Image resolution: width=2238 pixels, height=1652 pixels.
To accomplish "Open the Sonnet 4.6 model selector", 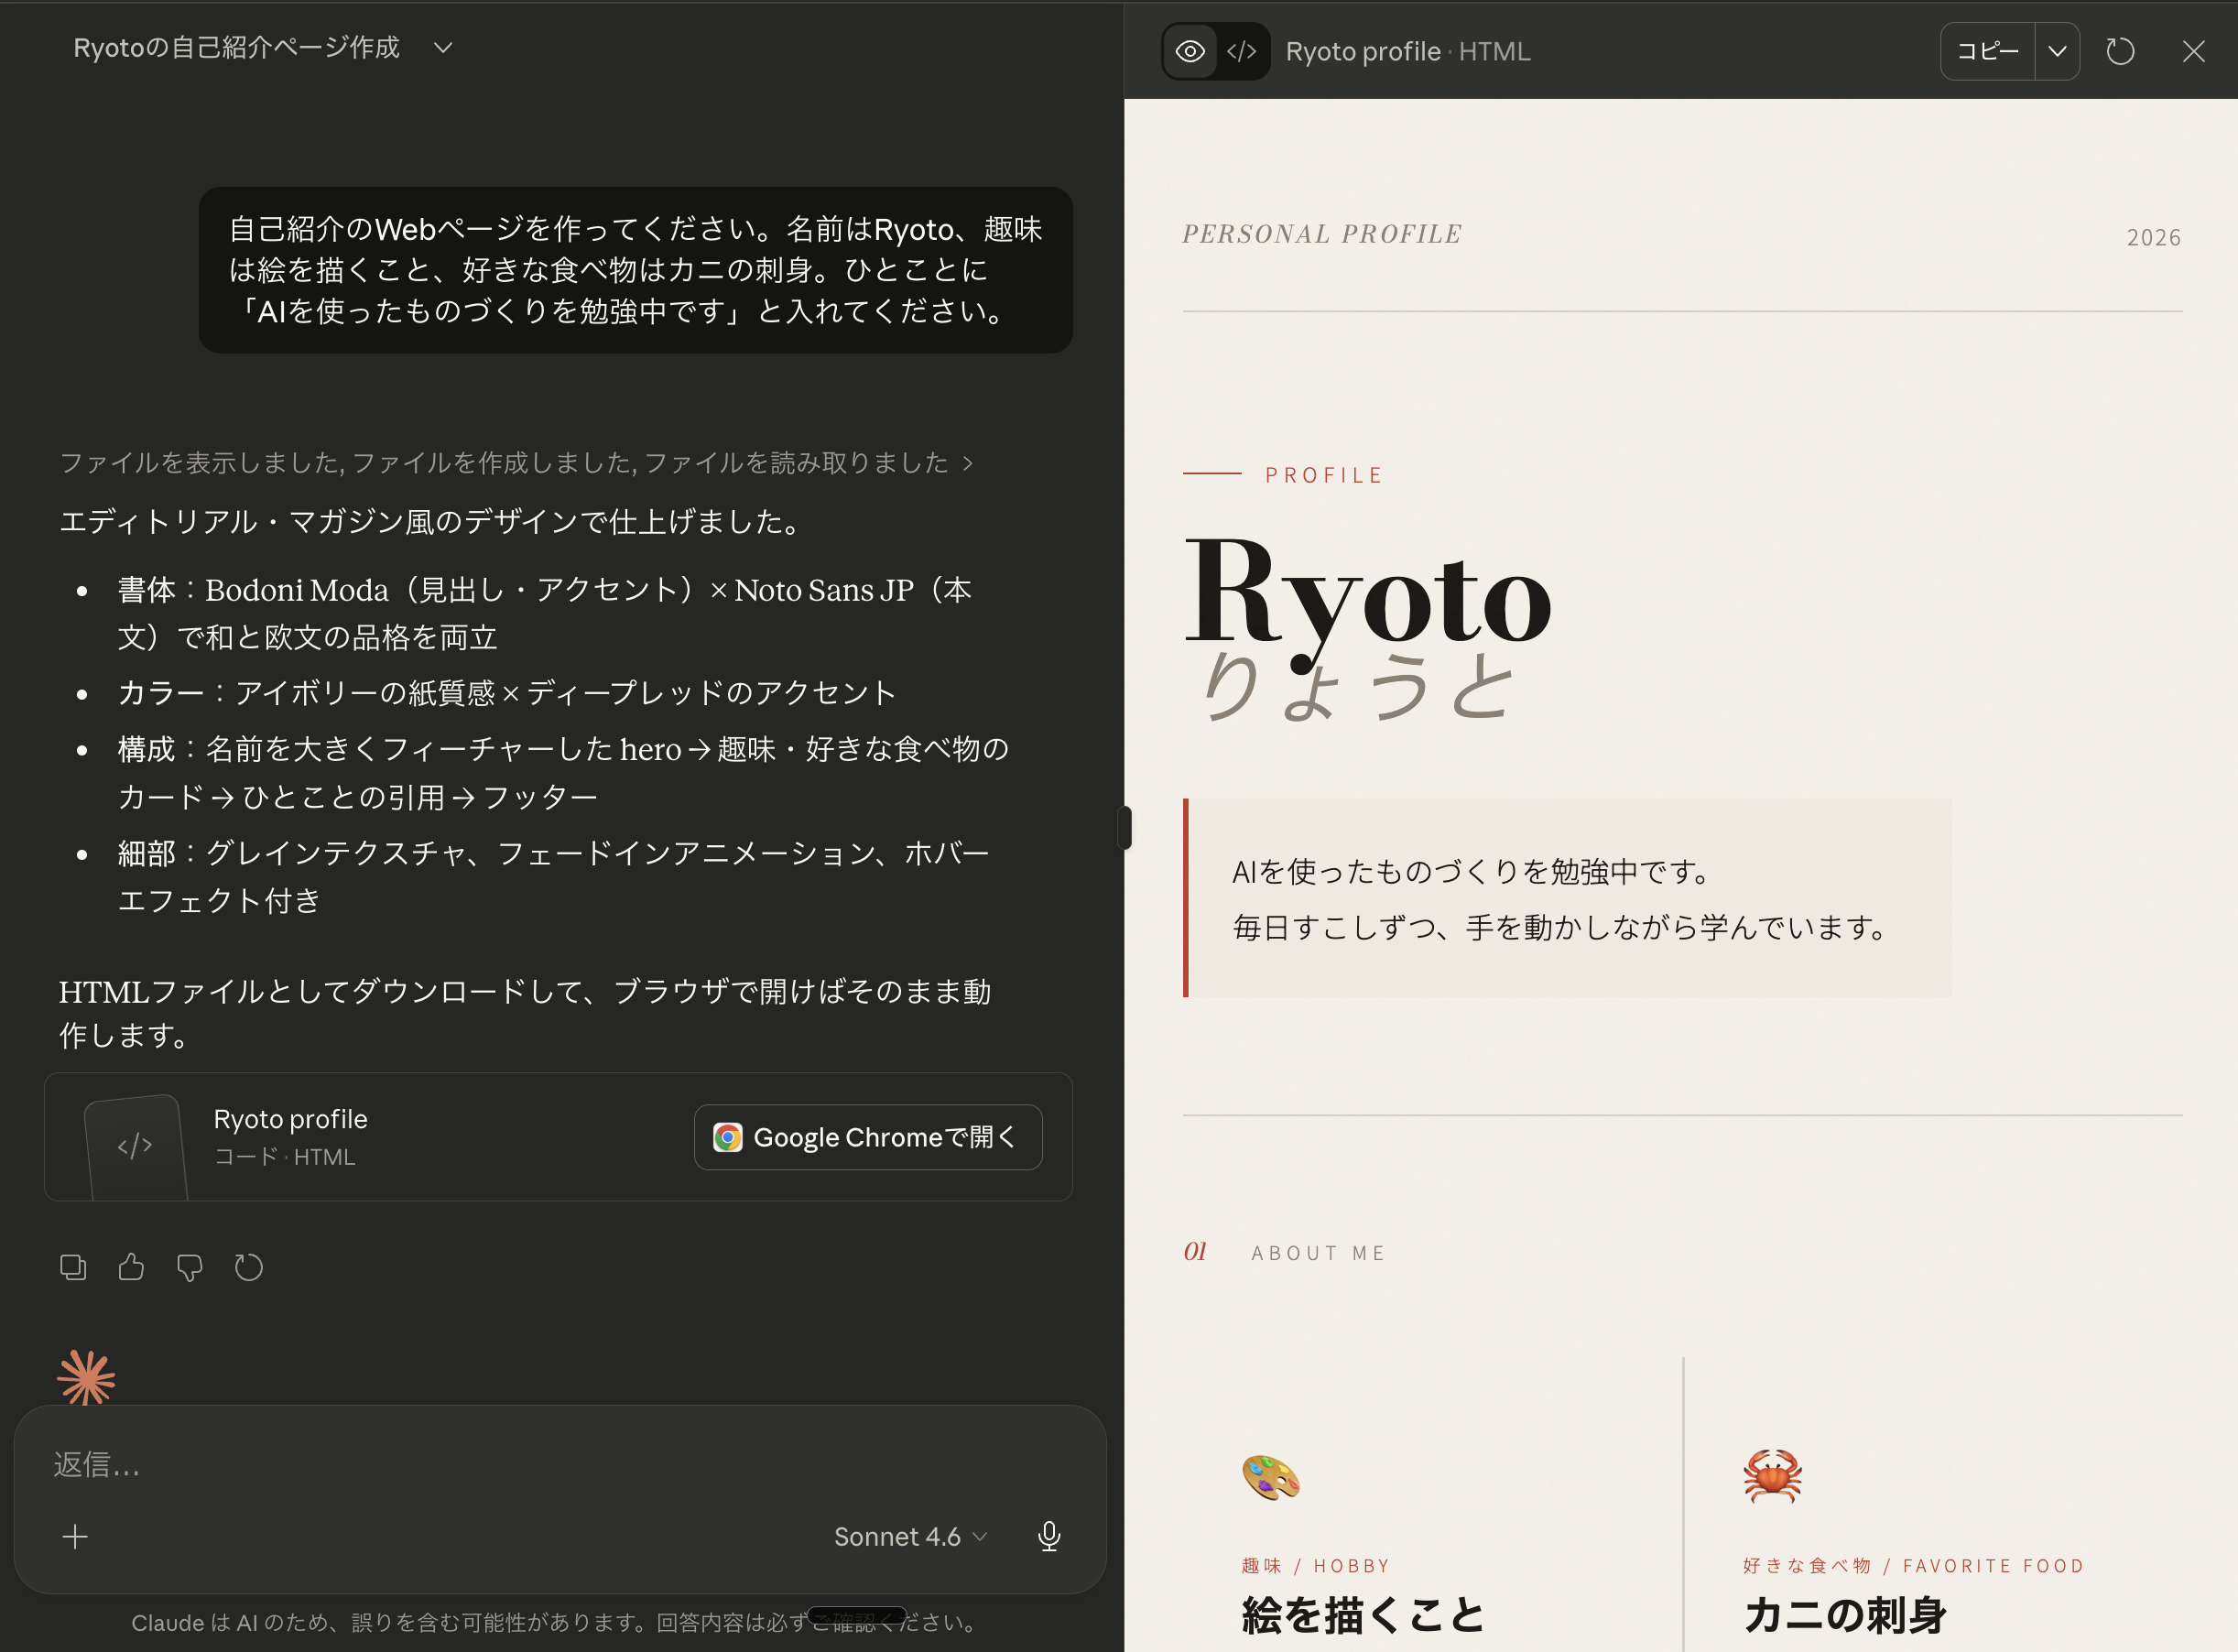I will coord(910,1536).
